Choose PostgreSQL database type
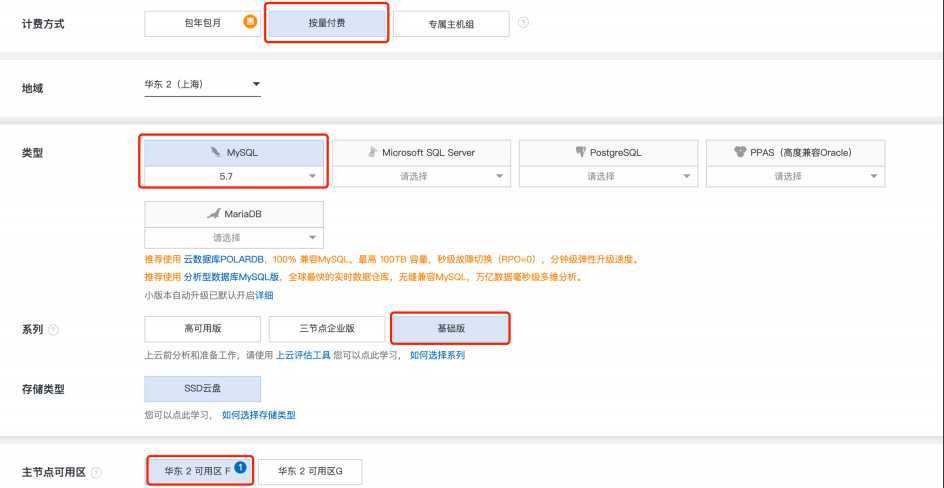 tap(608, 153)
